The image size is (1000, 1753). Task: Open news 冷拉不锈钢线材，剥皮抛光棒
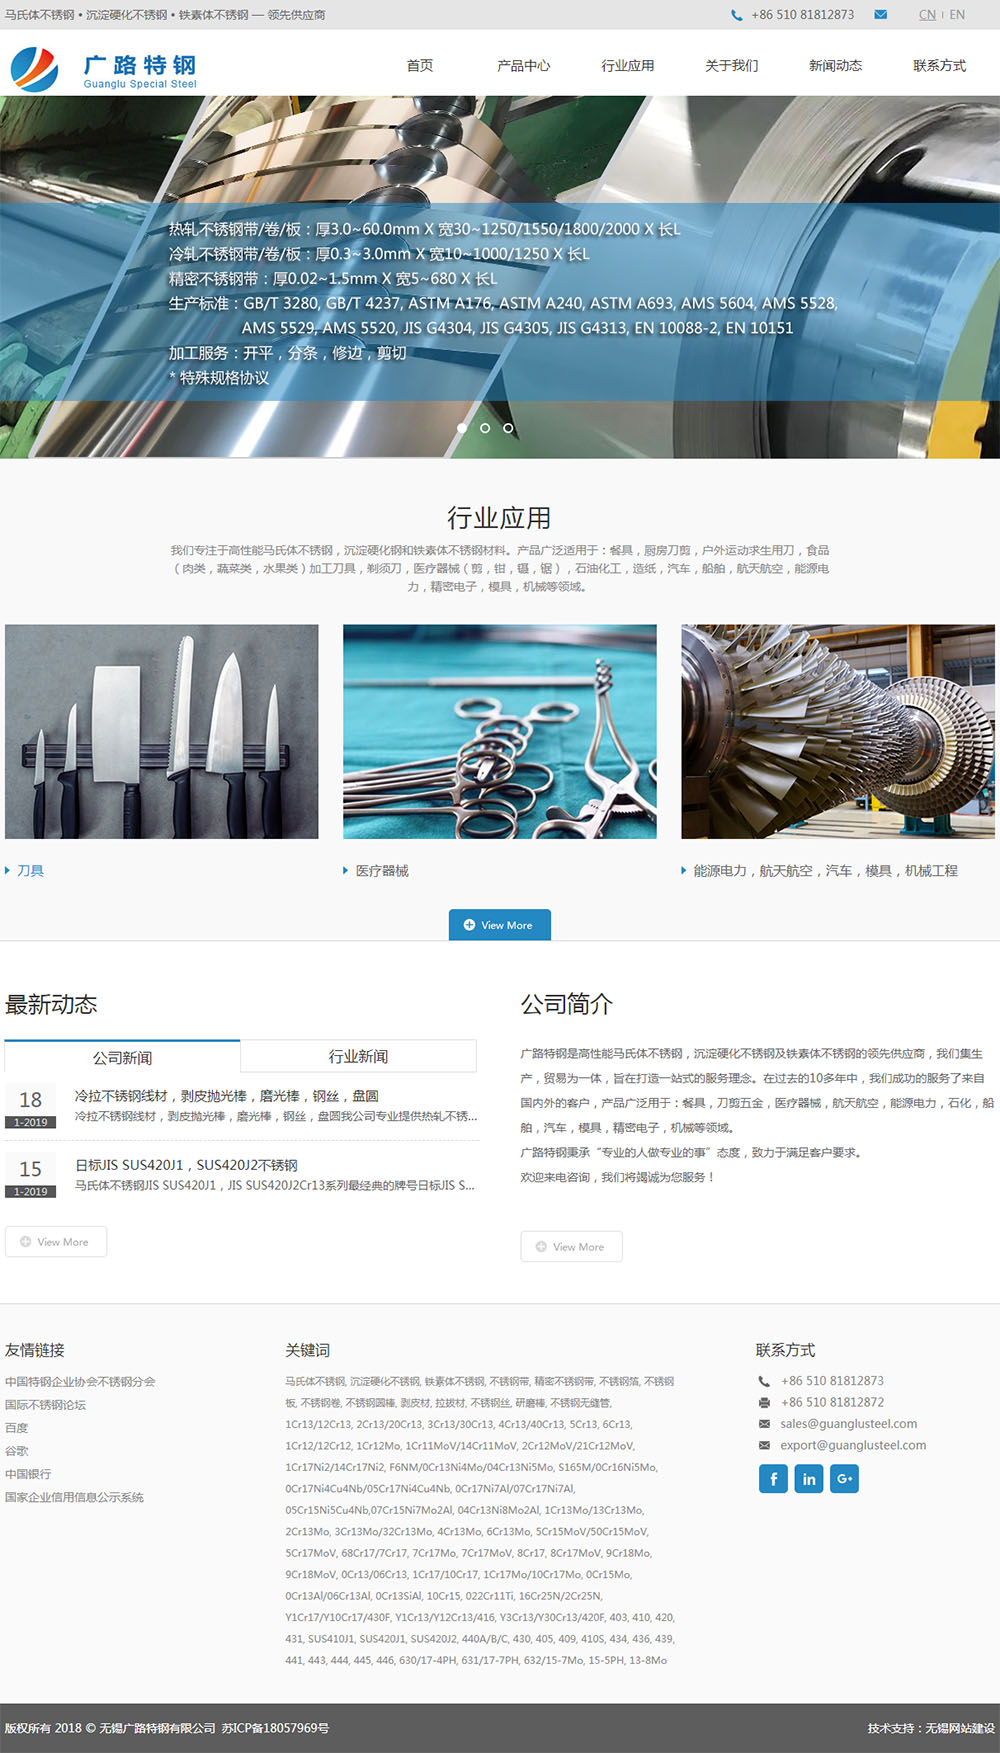(x=226, y=1096)
